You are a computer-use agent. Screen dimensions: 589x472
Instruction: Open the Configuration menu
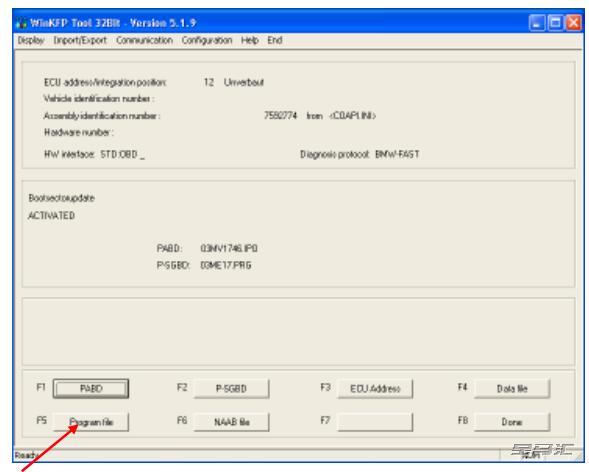click(x=207, y=40)
